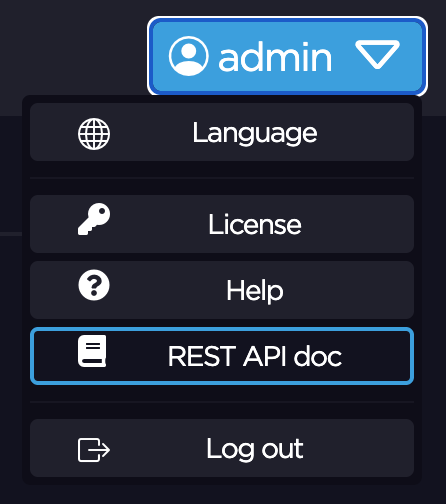The image size is (446, 504).
Task: Click the Help text label
Action: pos(255,291)
